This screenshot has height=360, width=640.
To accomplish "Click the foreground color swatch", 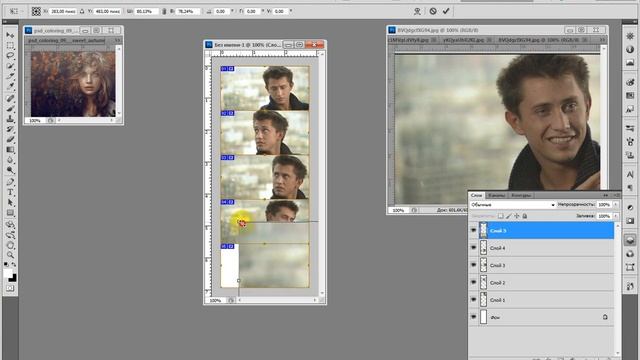I will tap(8, 273).
